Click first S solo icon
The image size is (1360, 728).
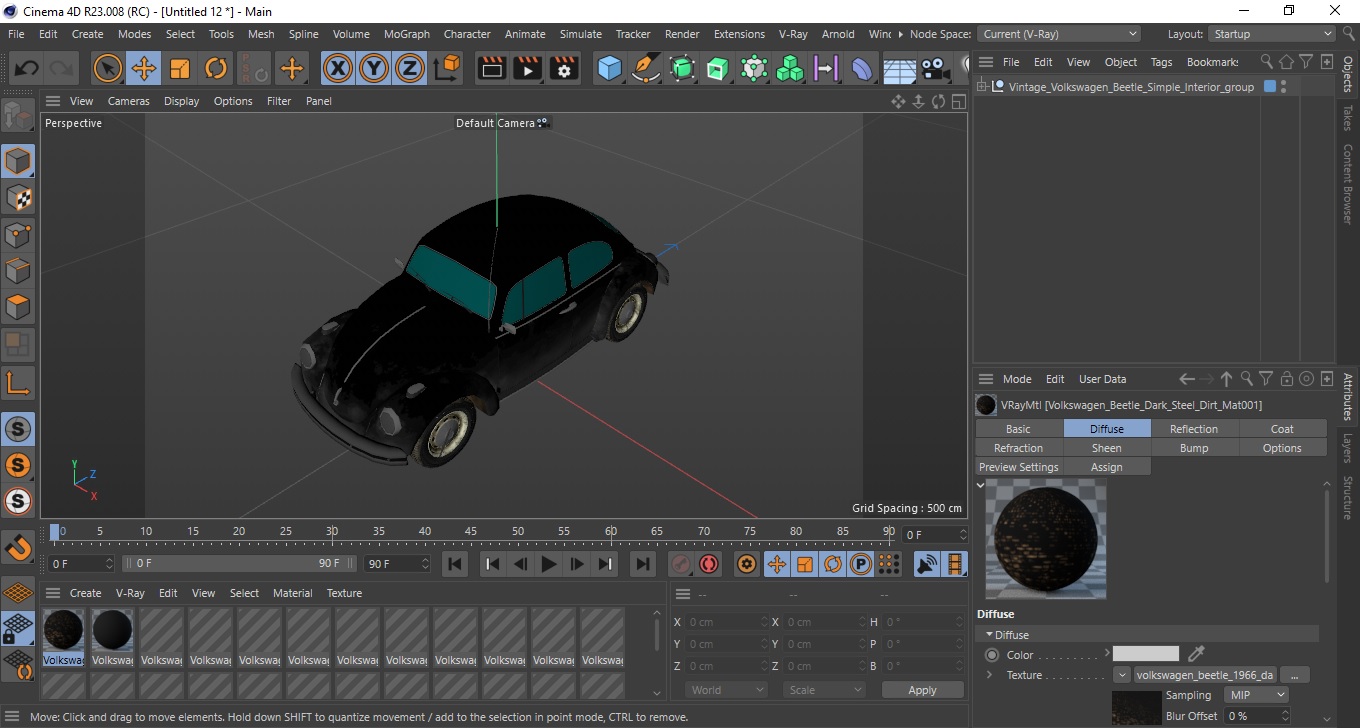[18, 430]
